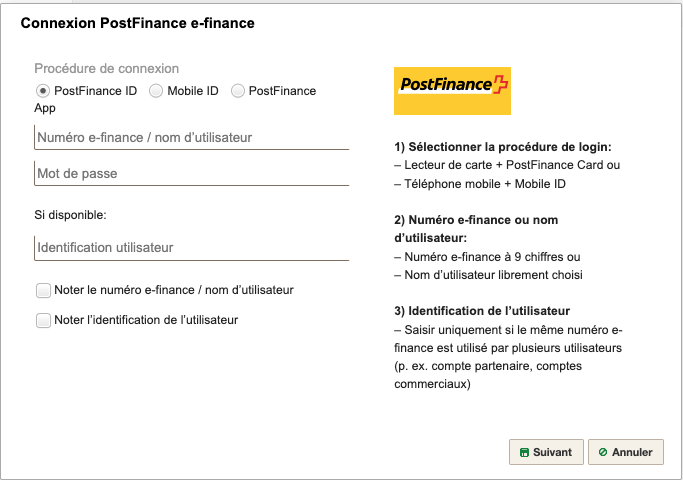The image size is (683, 480).
Task: Click the Connexion PostFinance e-finance dialog title
Action: 138,23
